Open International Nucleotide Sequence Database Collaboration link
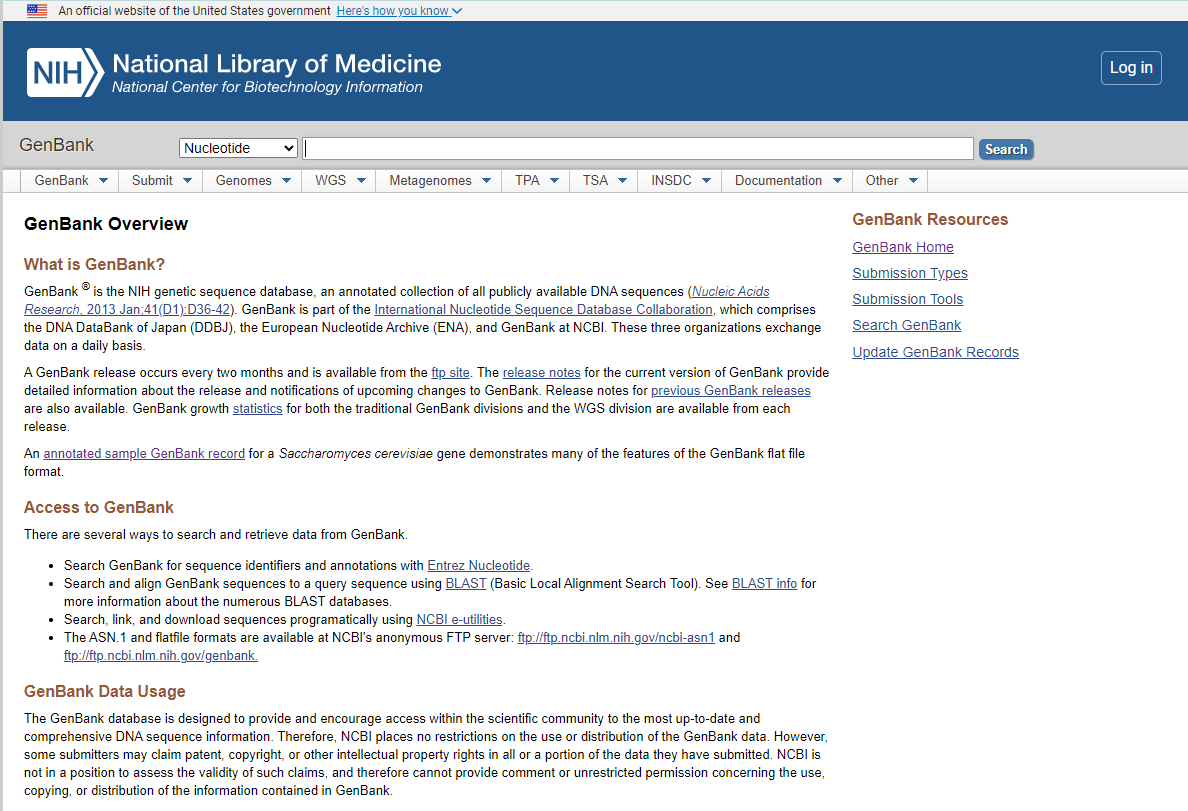The image size is (1188, 811). (543, 309)
